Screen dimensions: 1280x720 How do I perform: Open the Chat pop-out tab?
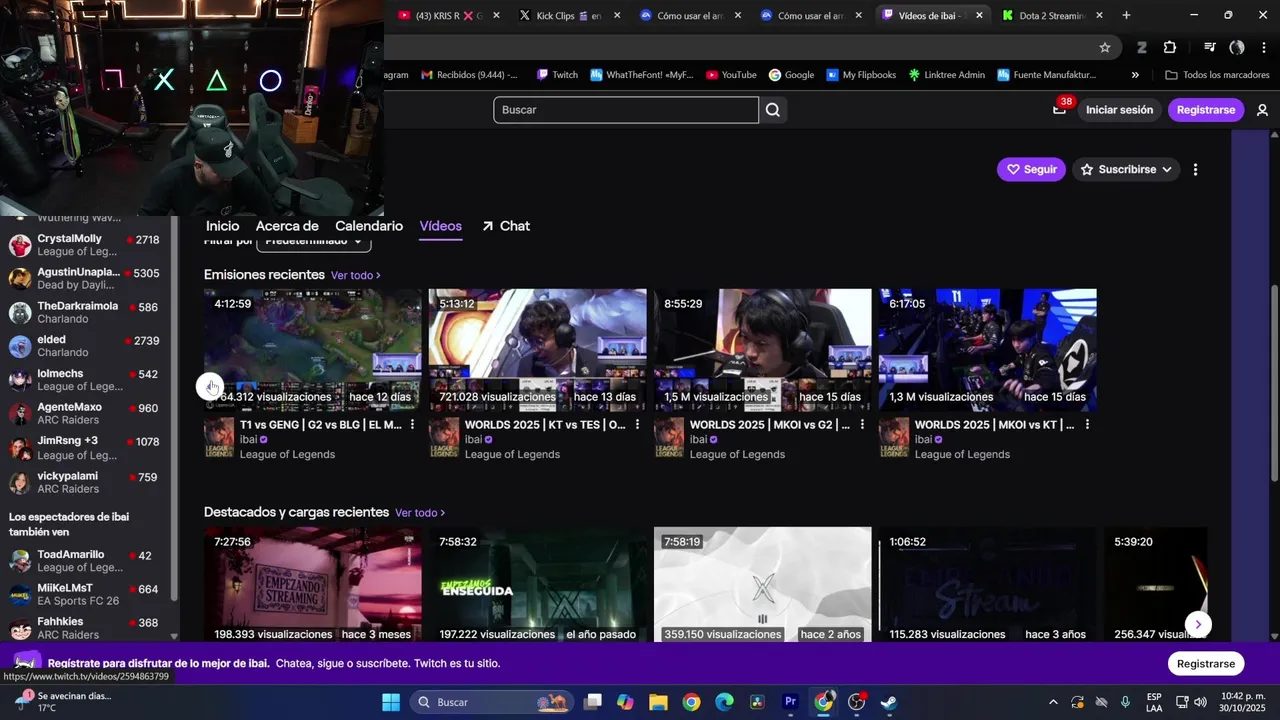coord(506,226)
